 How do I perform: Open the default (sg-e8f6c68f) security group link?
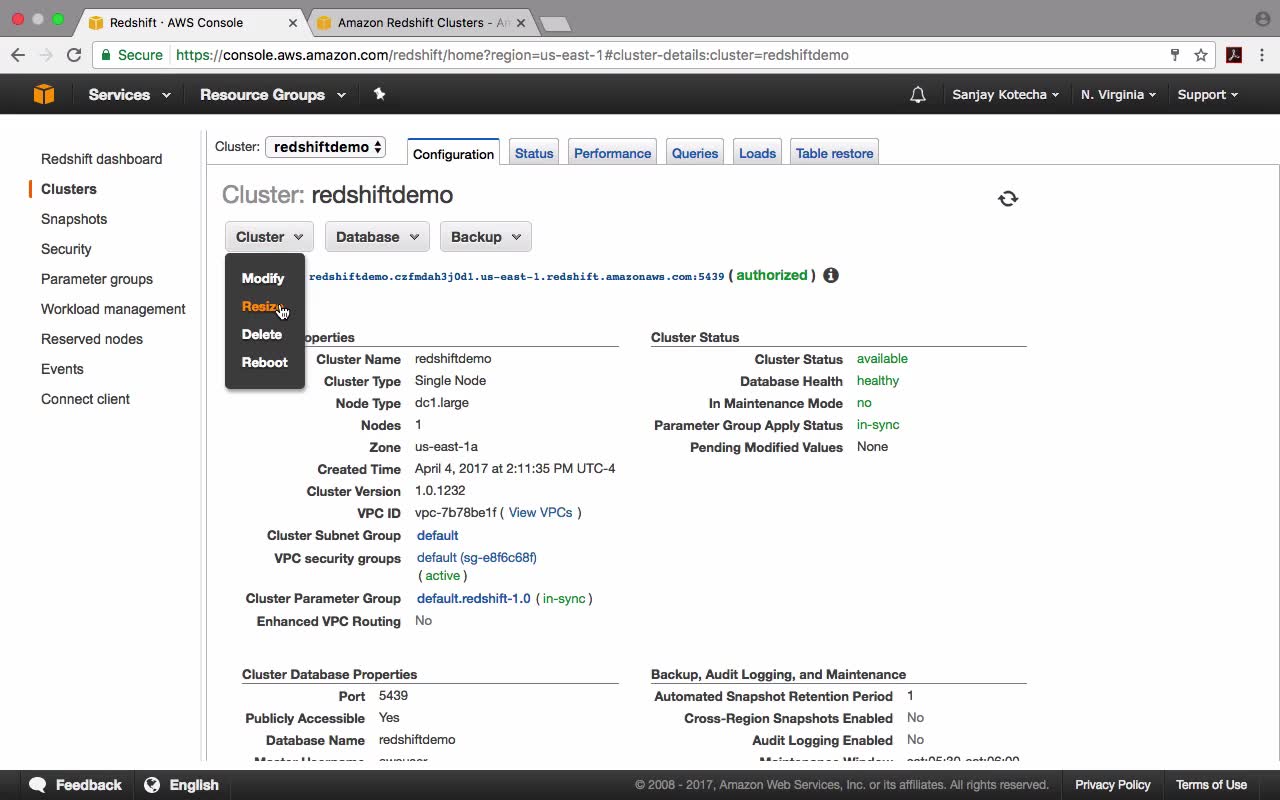[x=477, y=558]
